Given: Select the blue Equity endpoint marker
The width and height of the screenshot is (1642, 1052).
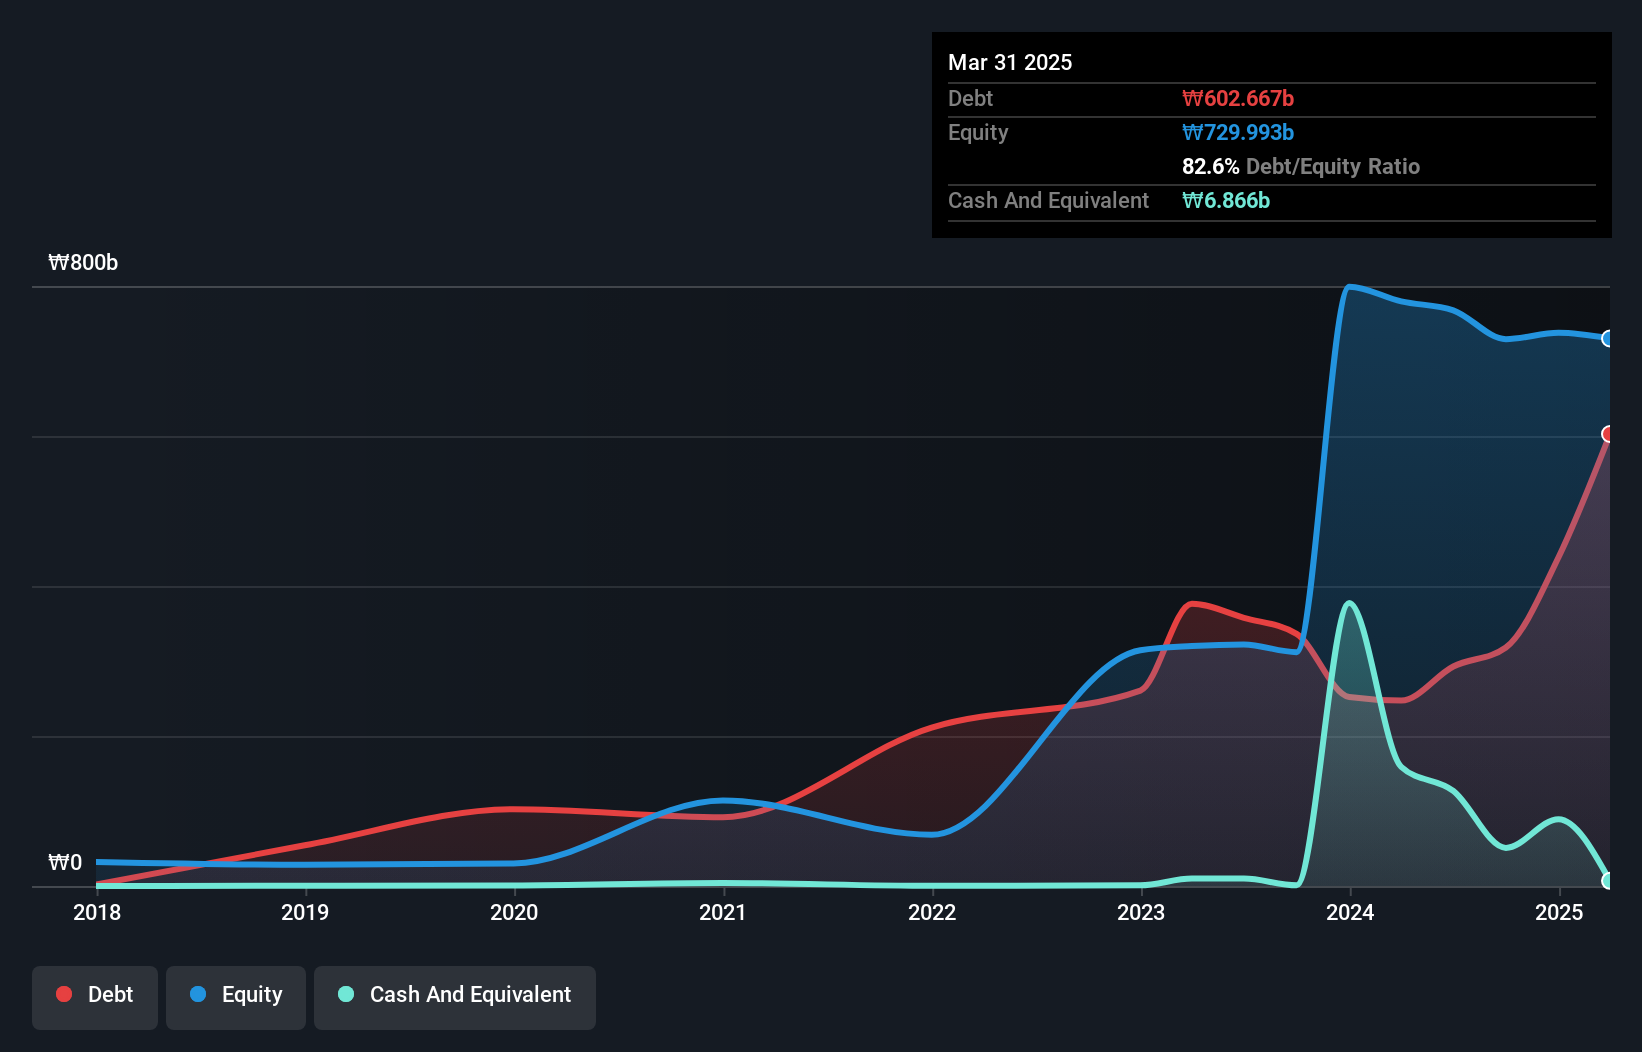Looking at the screenshot, I should coord(1608,339).
